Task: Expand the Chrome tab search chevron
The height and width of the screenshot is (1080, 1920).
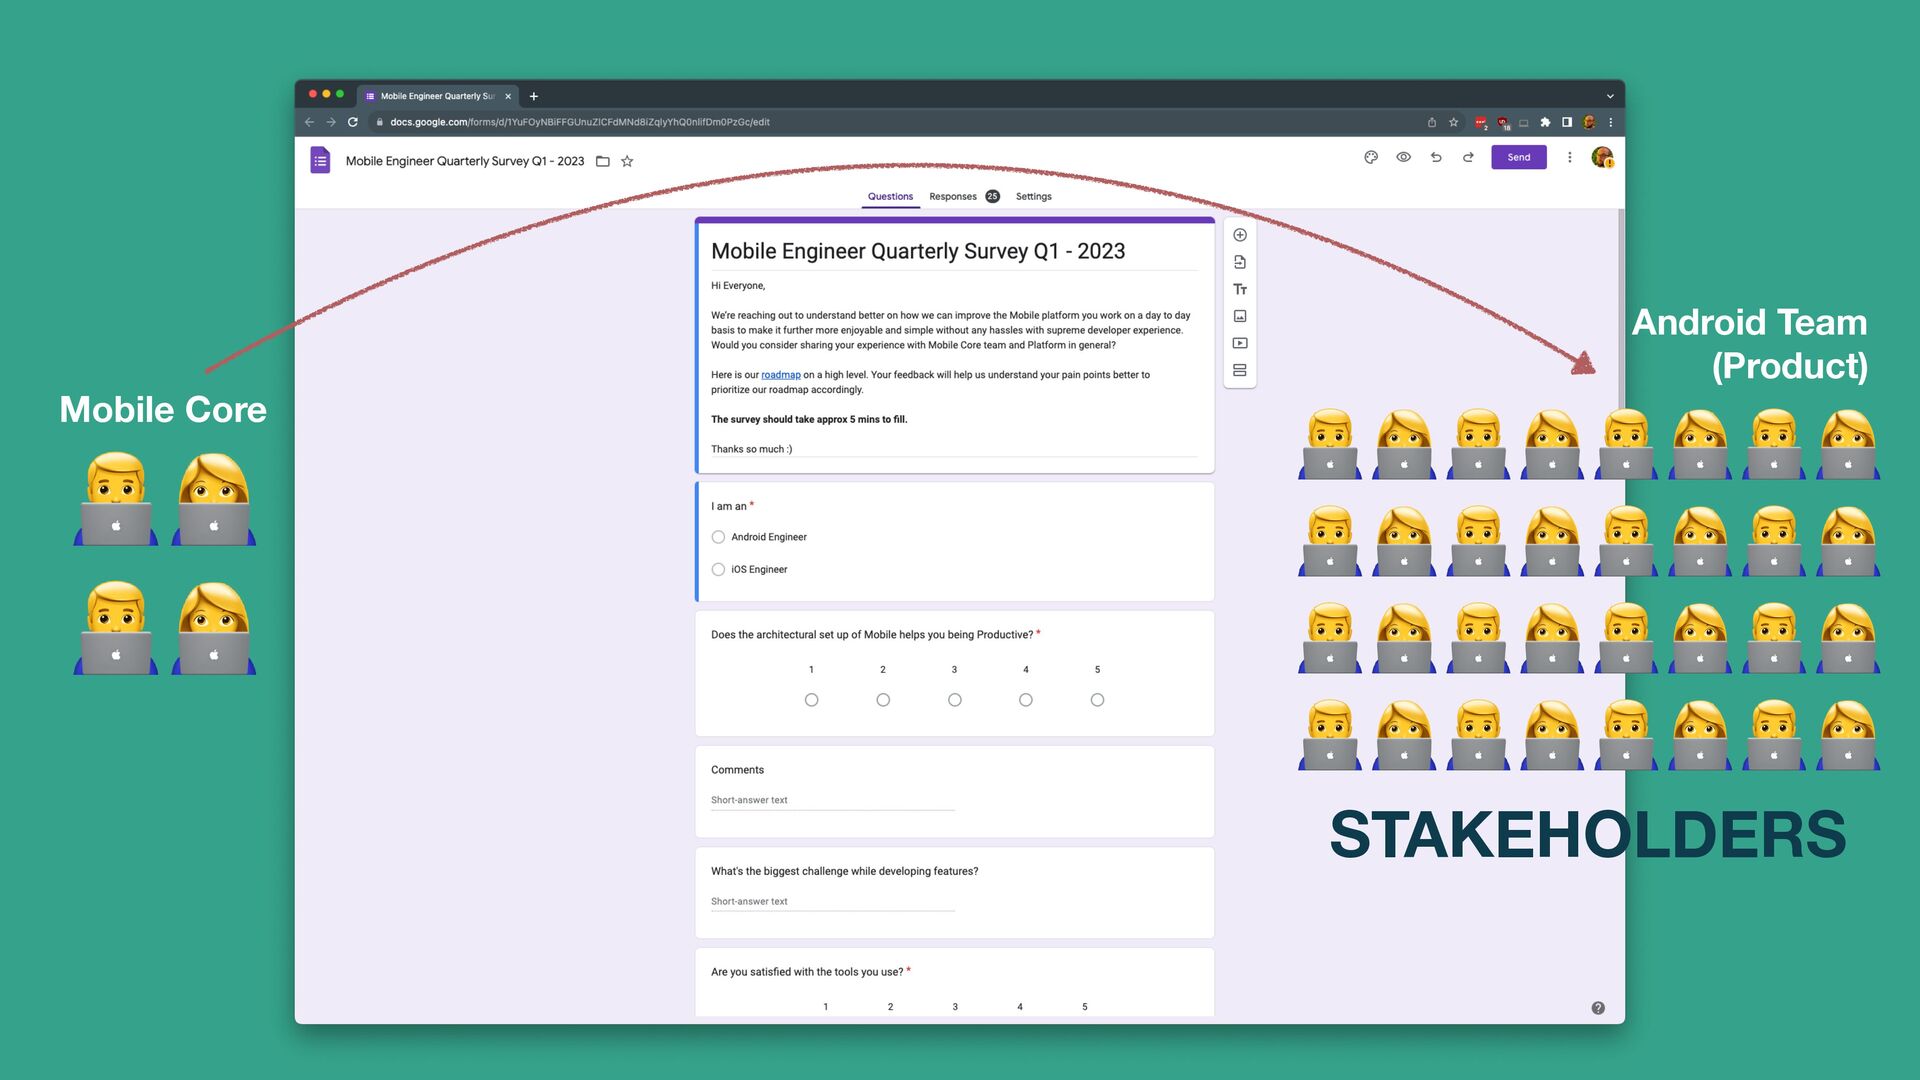Action: pos(1610,96)
